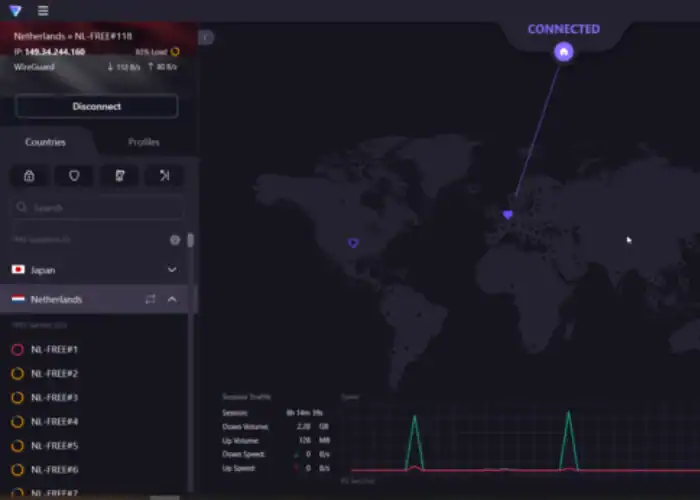The image size is (700, 500).
Task: Connect to server NL-FREE#1
Action: 94,350
